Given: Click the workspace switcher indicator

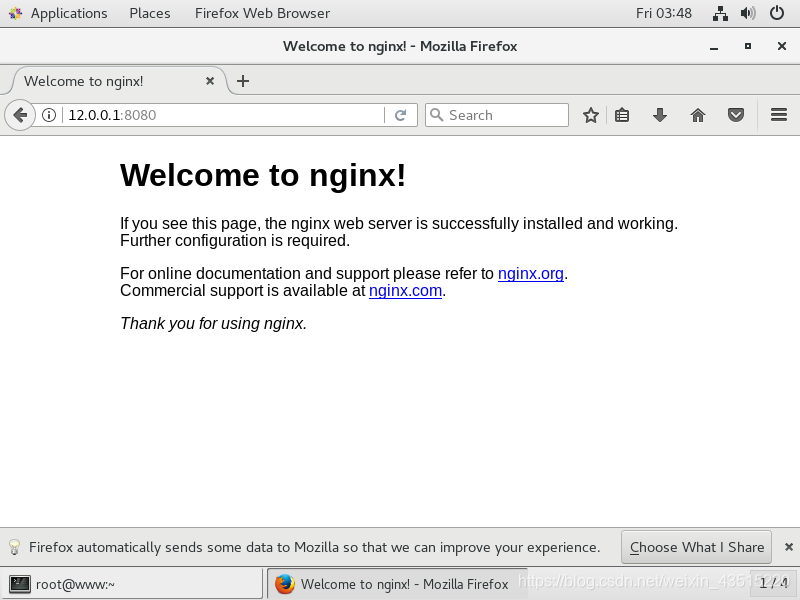Looking at the screenshot, I should click(773, 583).
